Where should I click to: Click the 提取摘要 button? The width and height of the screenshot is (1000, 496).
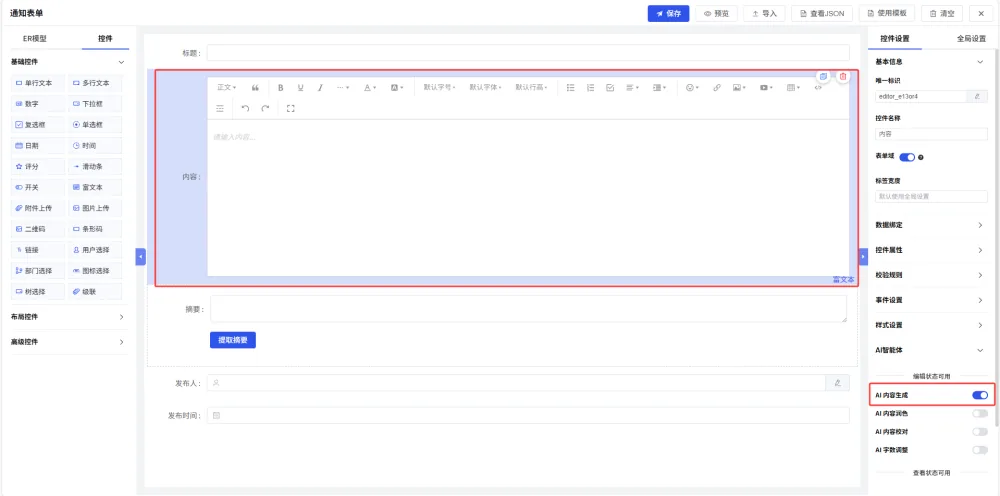233,340
